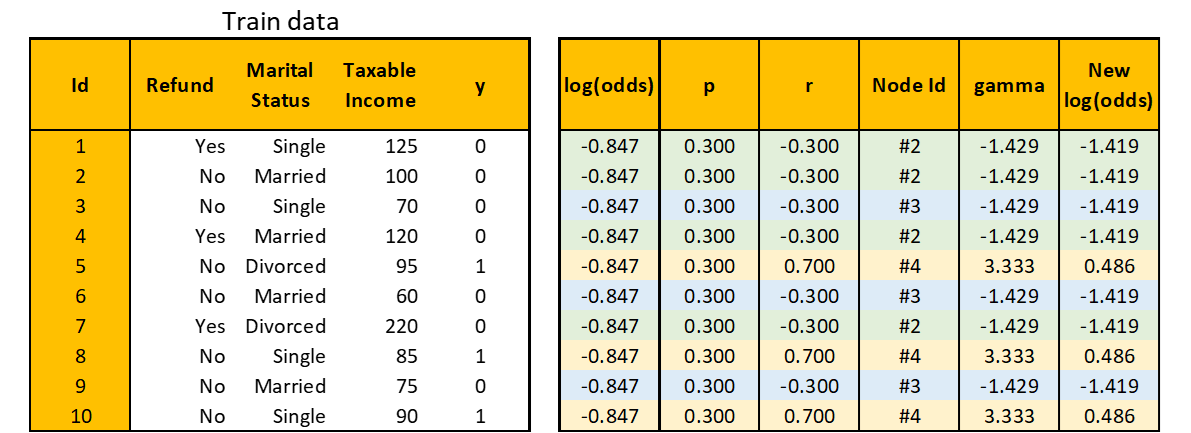Screen dimensions: 1191x433
Task: Click the Marital Status header cell
Action: pyautogui.click(x=280, y=85)
